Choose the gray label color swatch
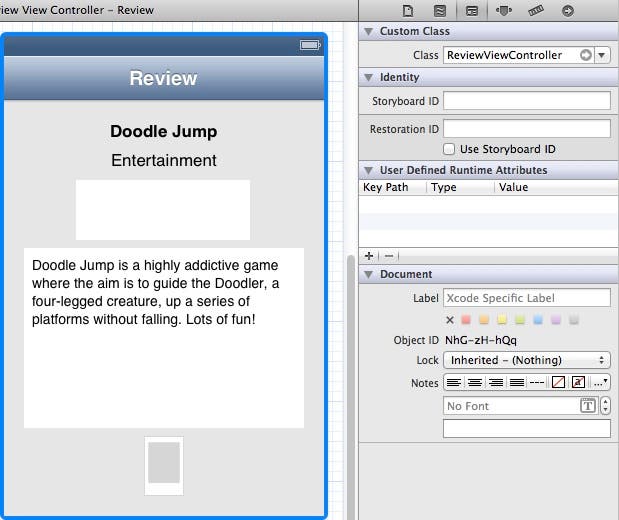 click(x=574, y=319)
